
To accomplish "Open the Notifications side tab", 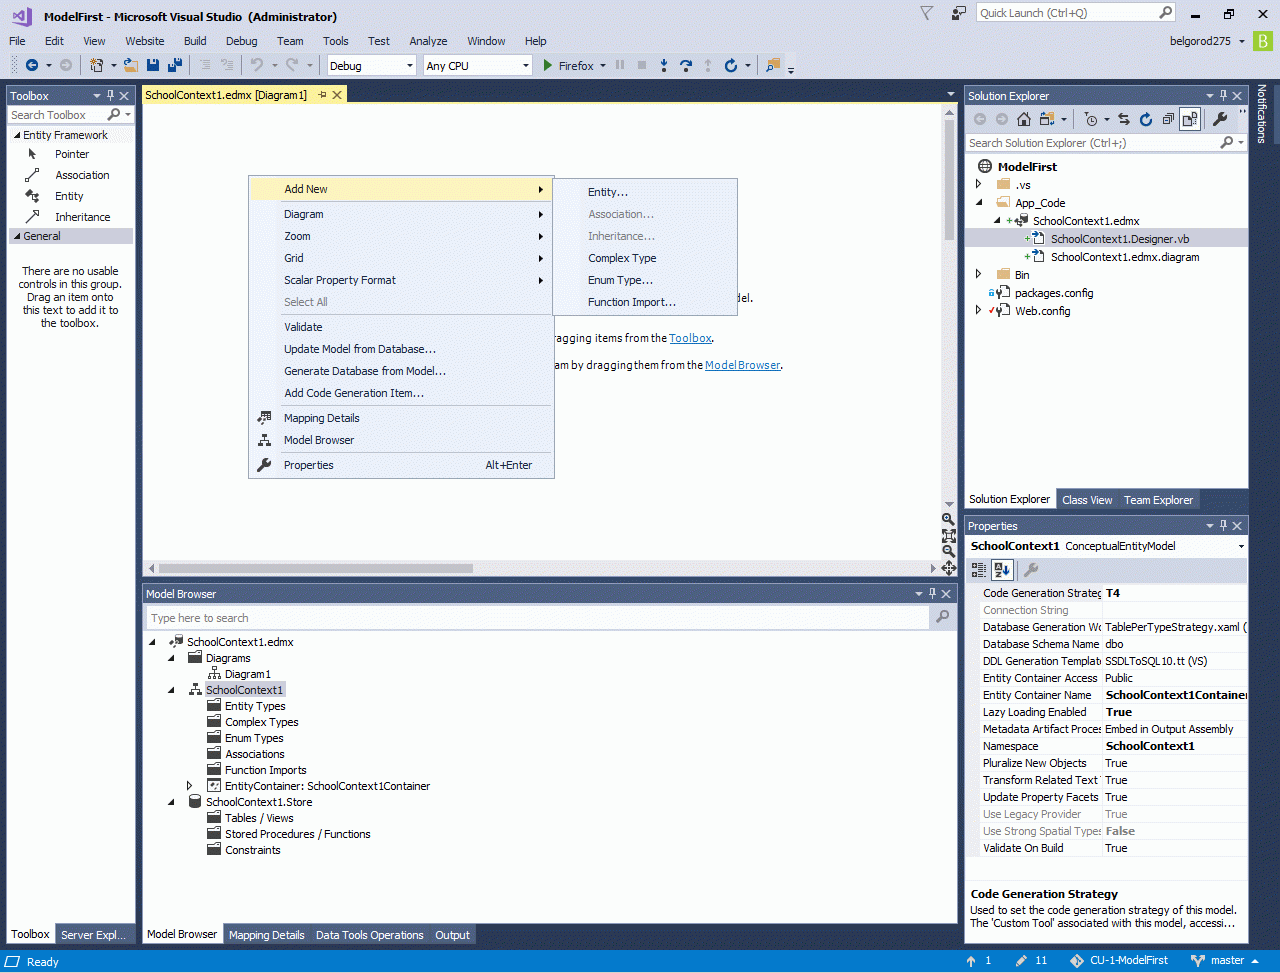I will tap(1262, 114).
